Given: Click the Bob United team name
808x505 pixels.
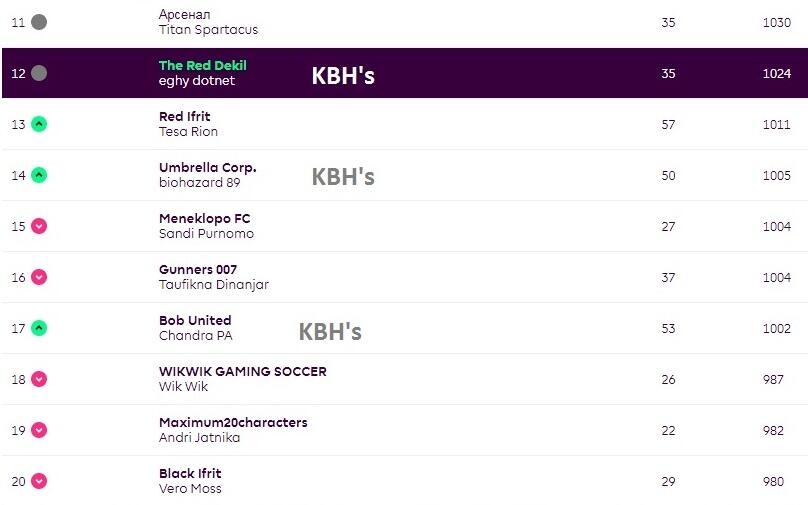Looking at the screenshot, I should point(195,320).
